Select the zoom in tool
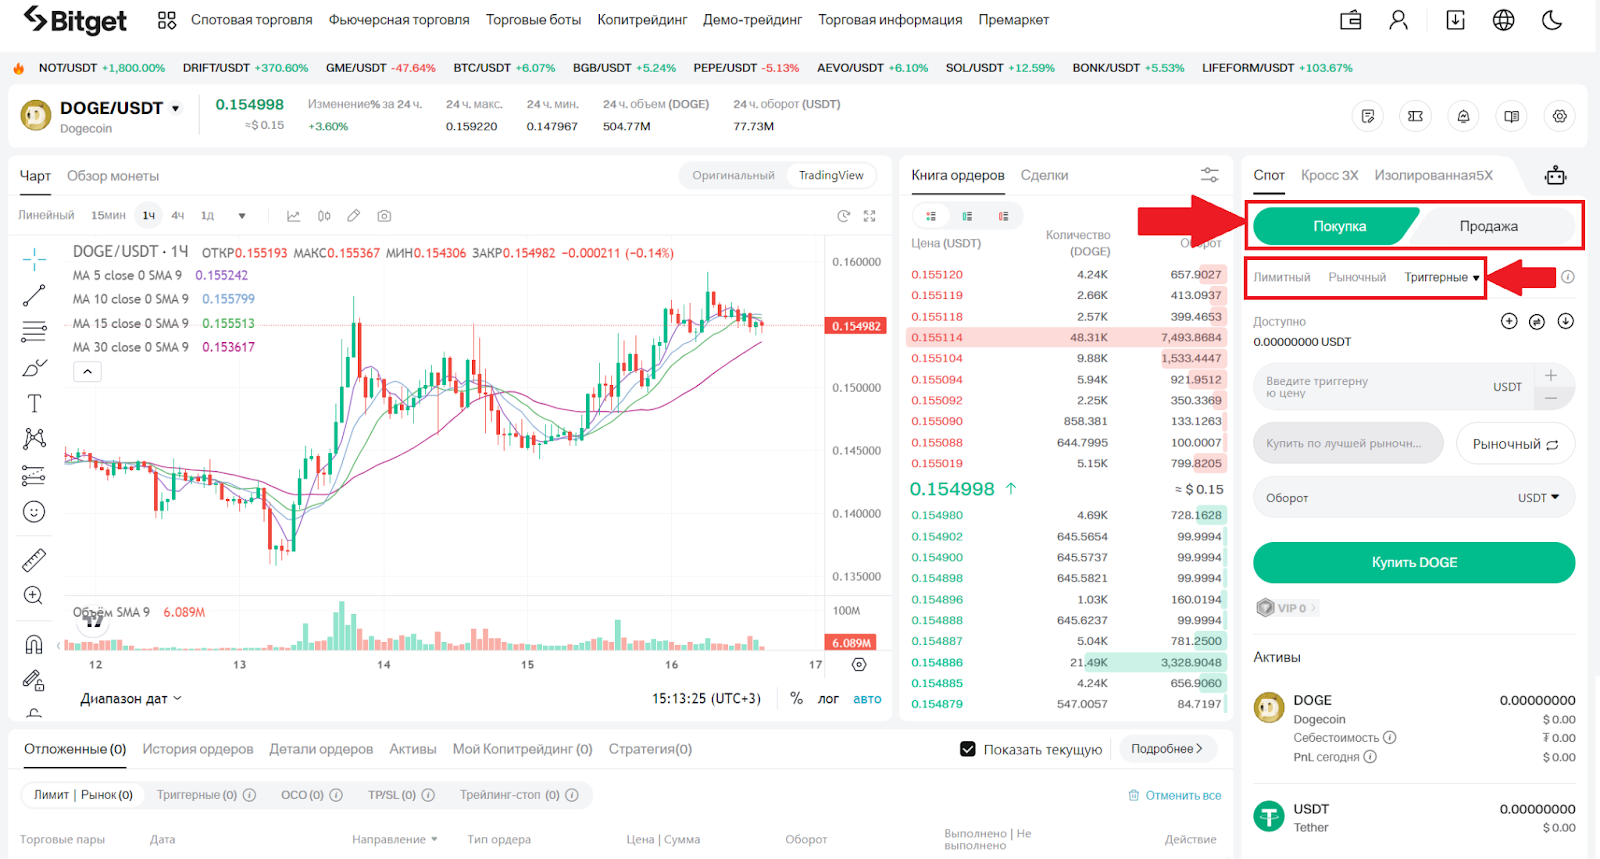 tap(33, 596)
